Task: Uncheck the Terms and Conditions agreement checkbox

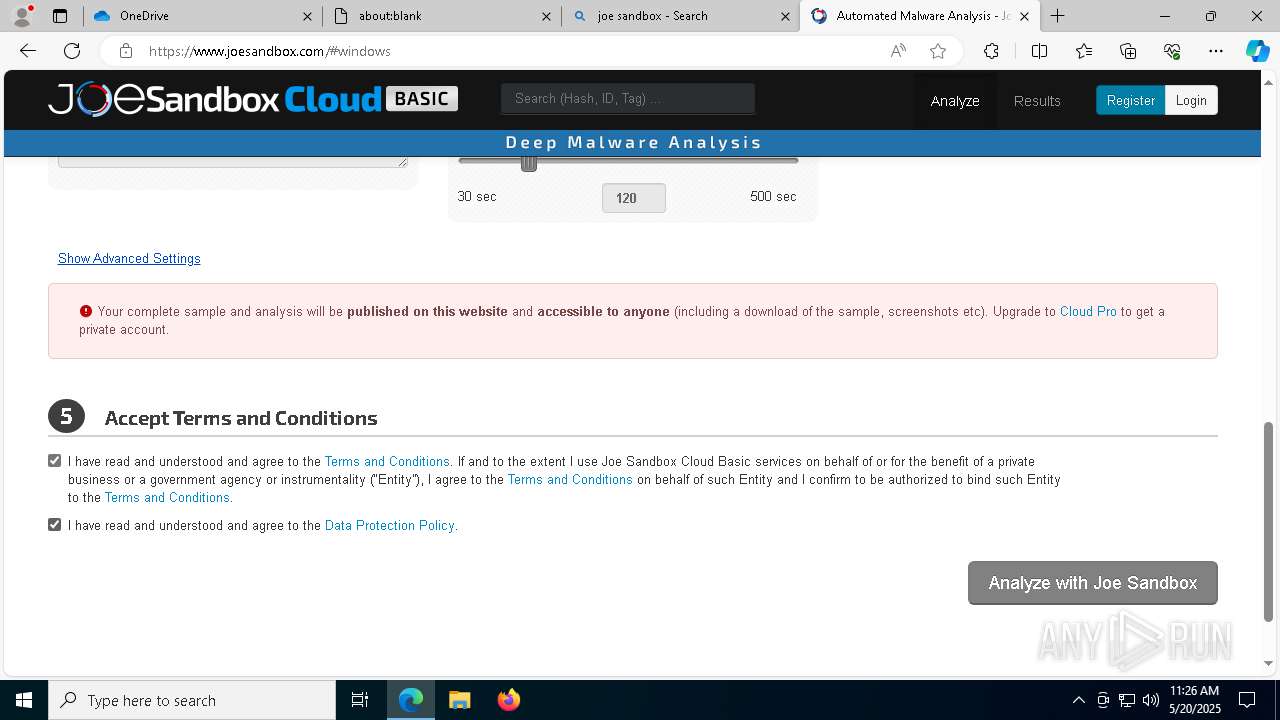Action: tap(54, 461)
